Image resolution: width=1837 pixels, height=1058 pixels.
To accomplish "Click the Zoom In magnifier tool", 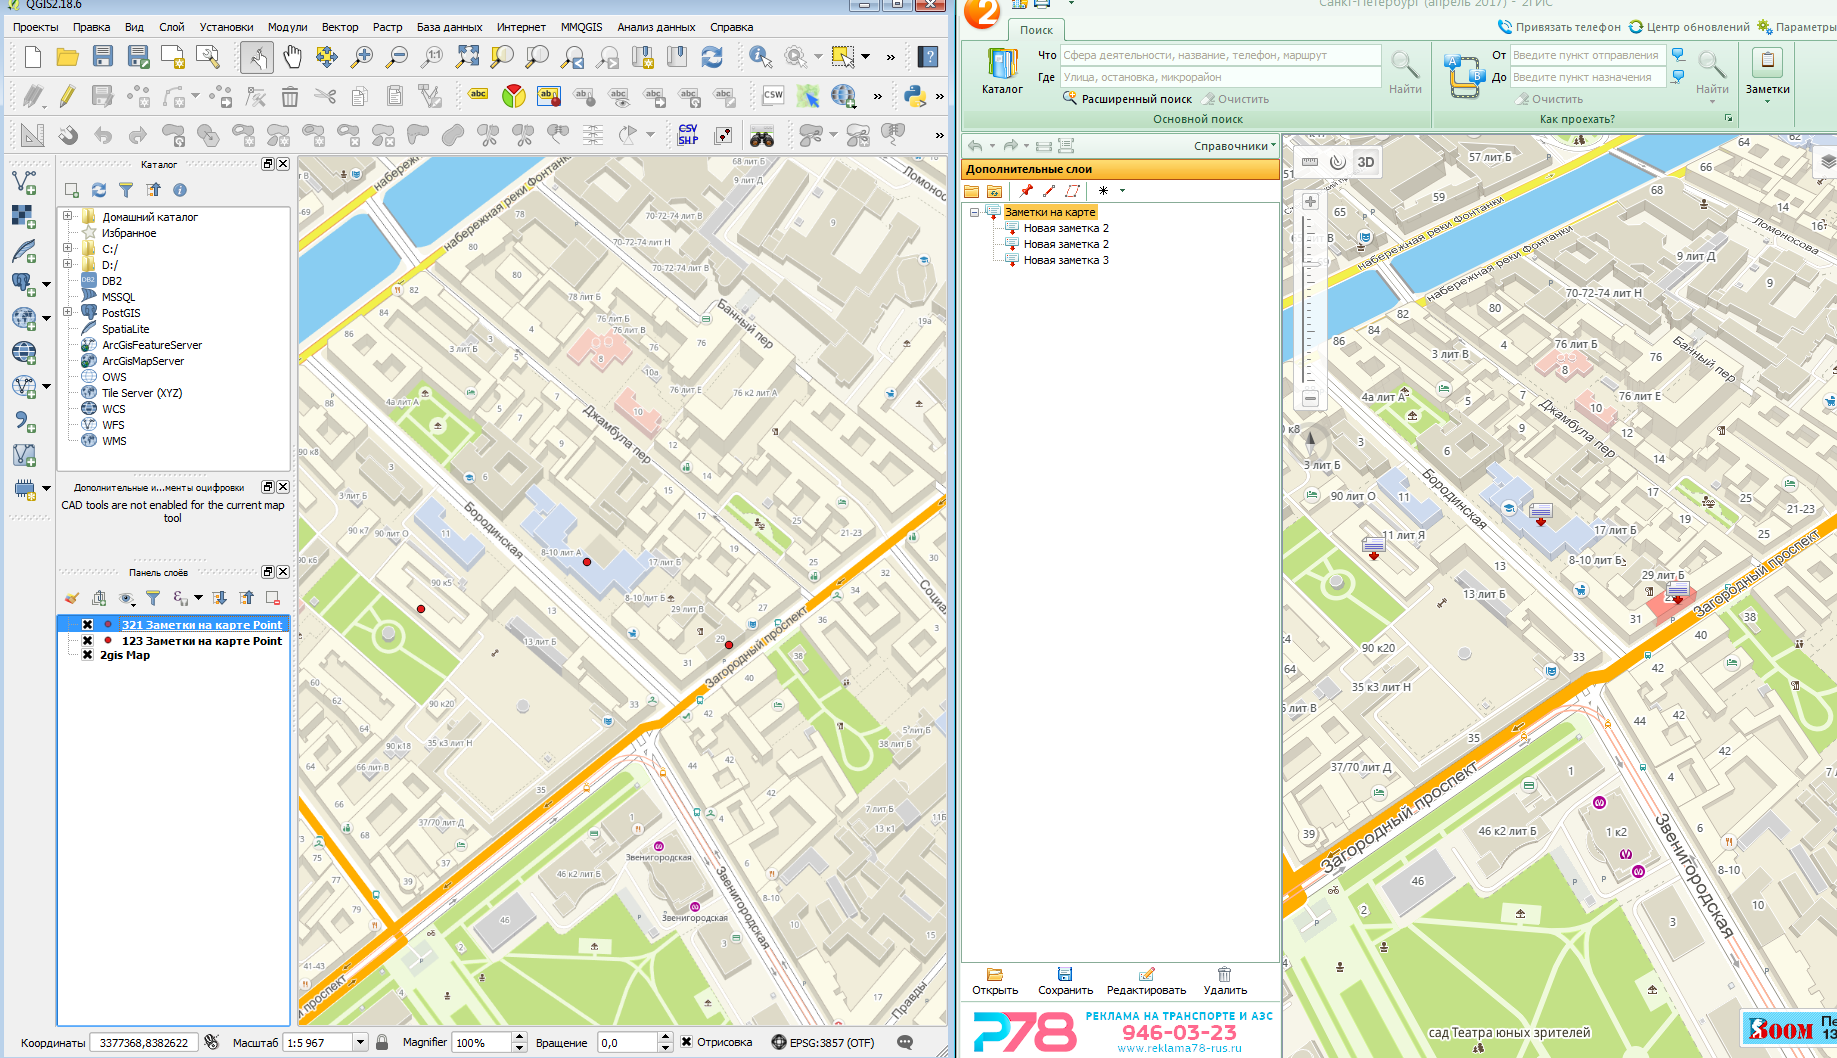I will point(362,57).
